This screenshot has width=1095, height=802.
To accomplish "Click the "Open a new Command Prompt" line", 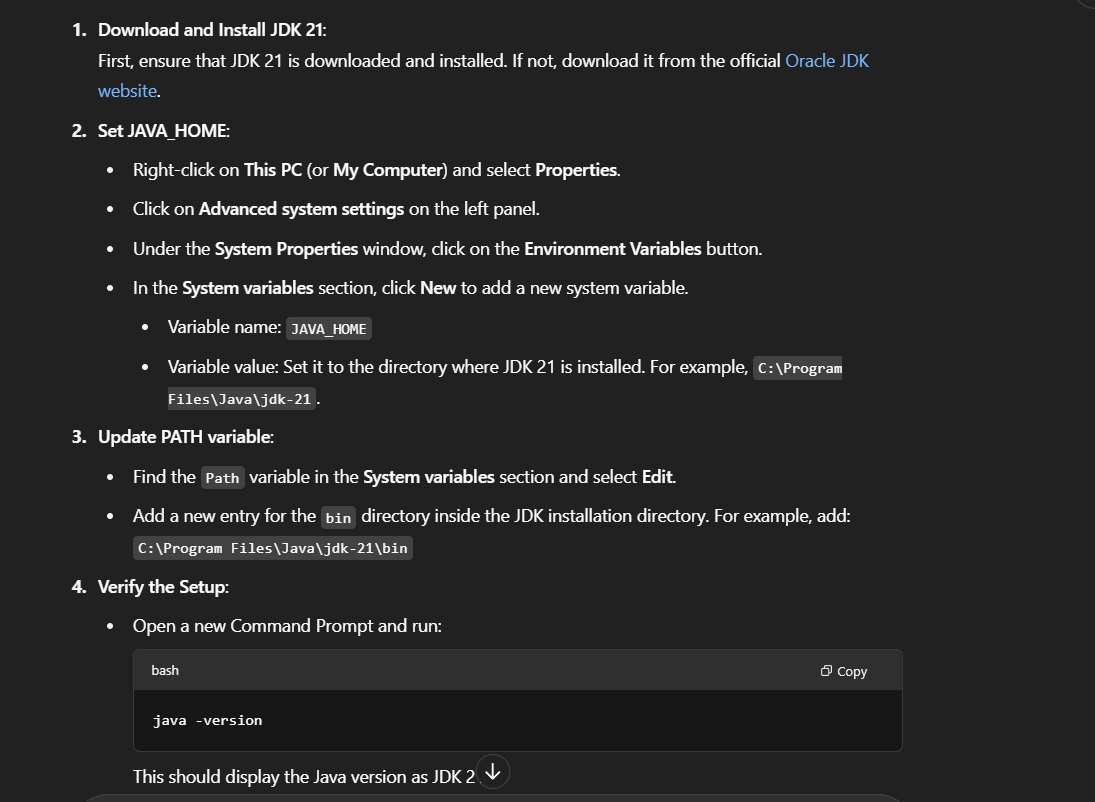I will 287,626.
